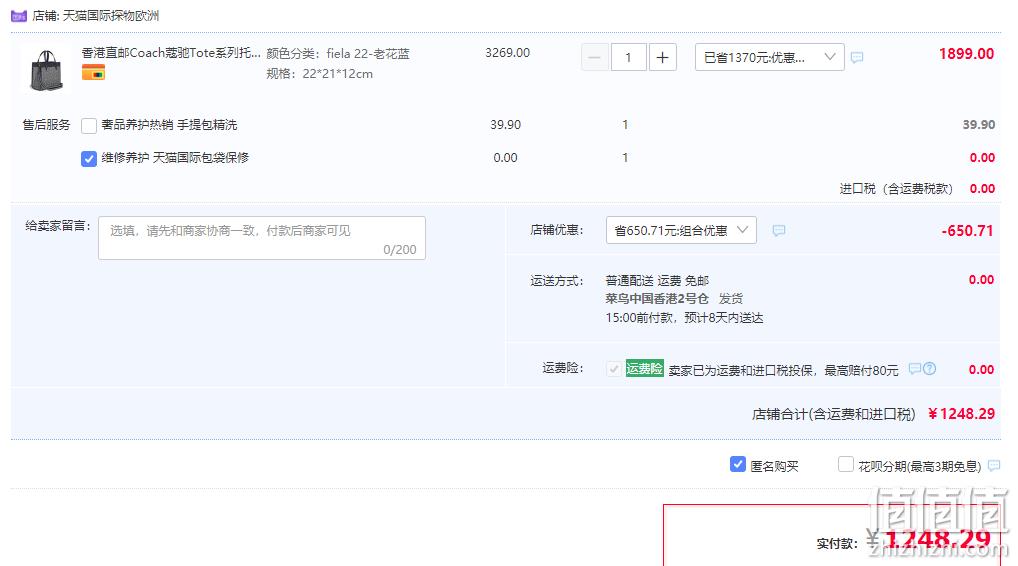Image resolution: width=1018 pixels, height=566 pixels.
Task: Check the 奢品养护热销 手提包精洗 option
Action: pos(89,126)
